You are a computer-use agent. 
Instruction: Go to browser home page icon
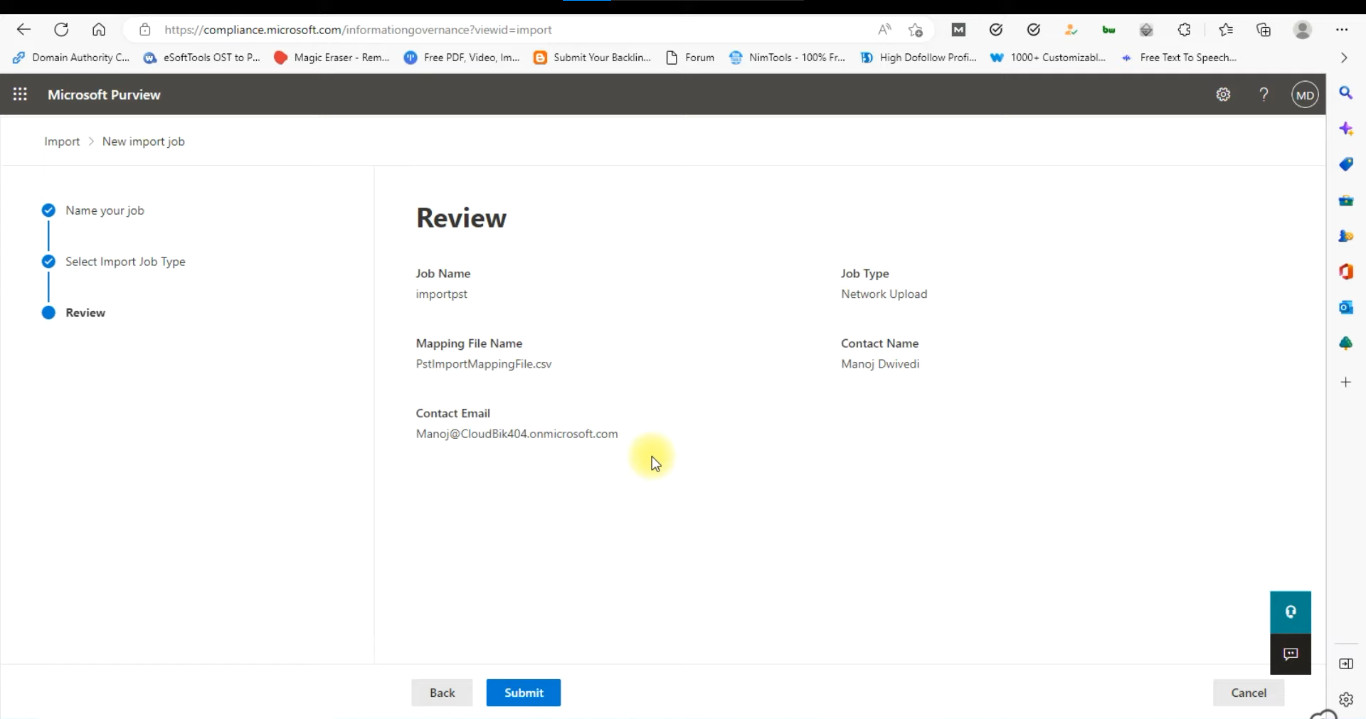click(x=98, y=30)
